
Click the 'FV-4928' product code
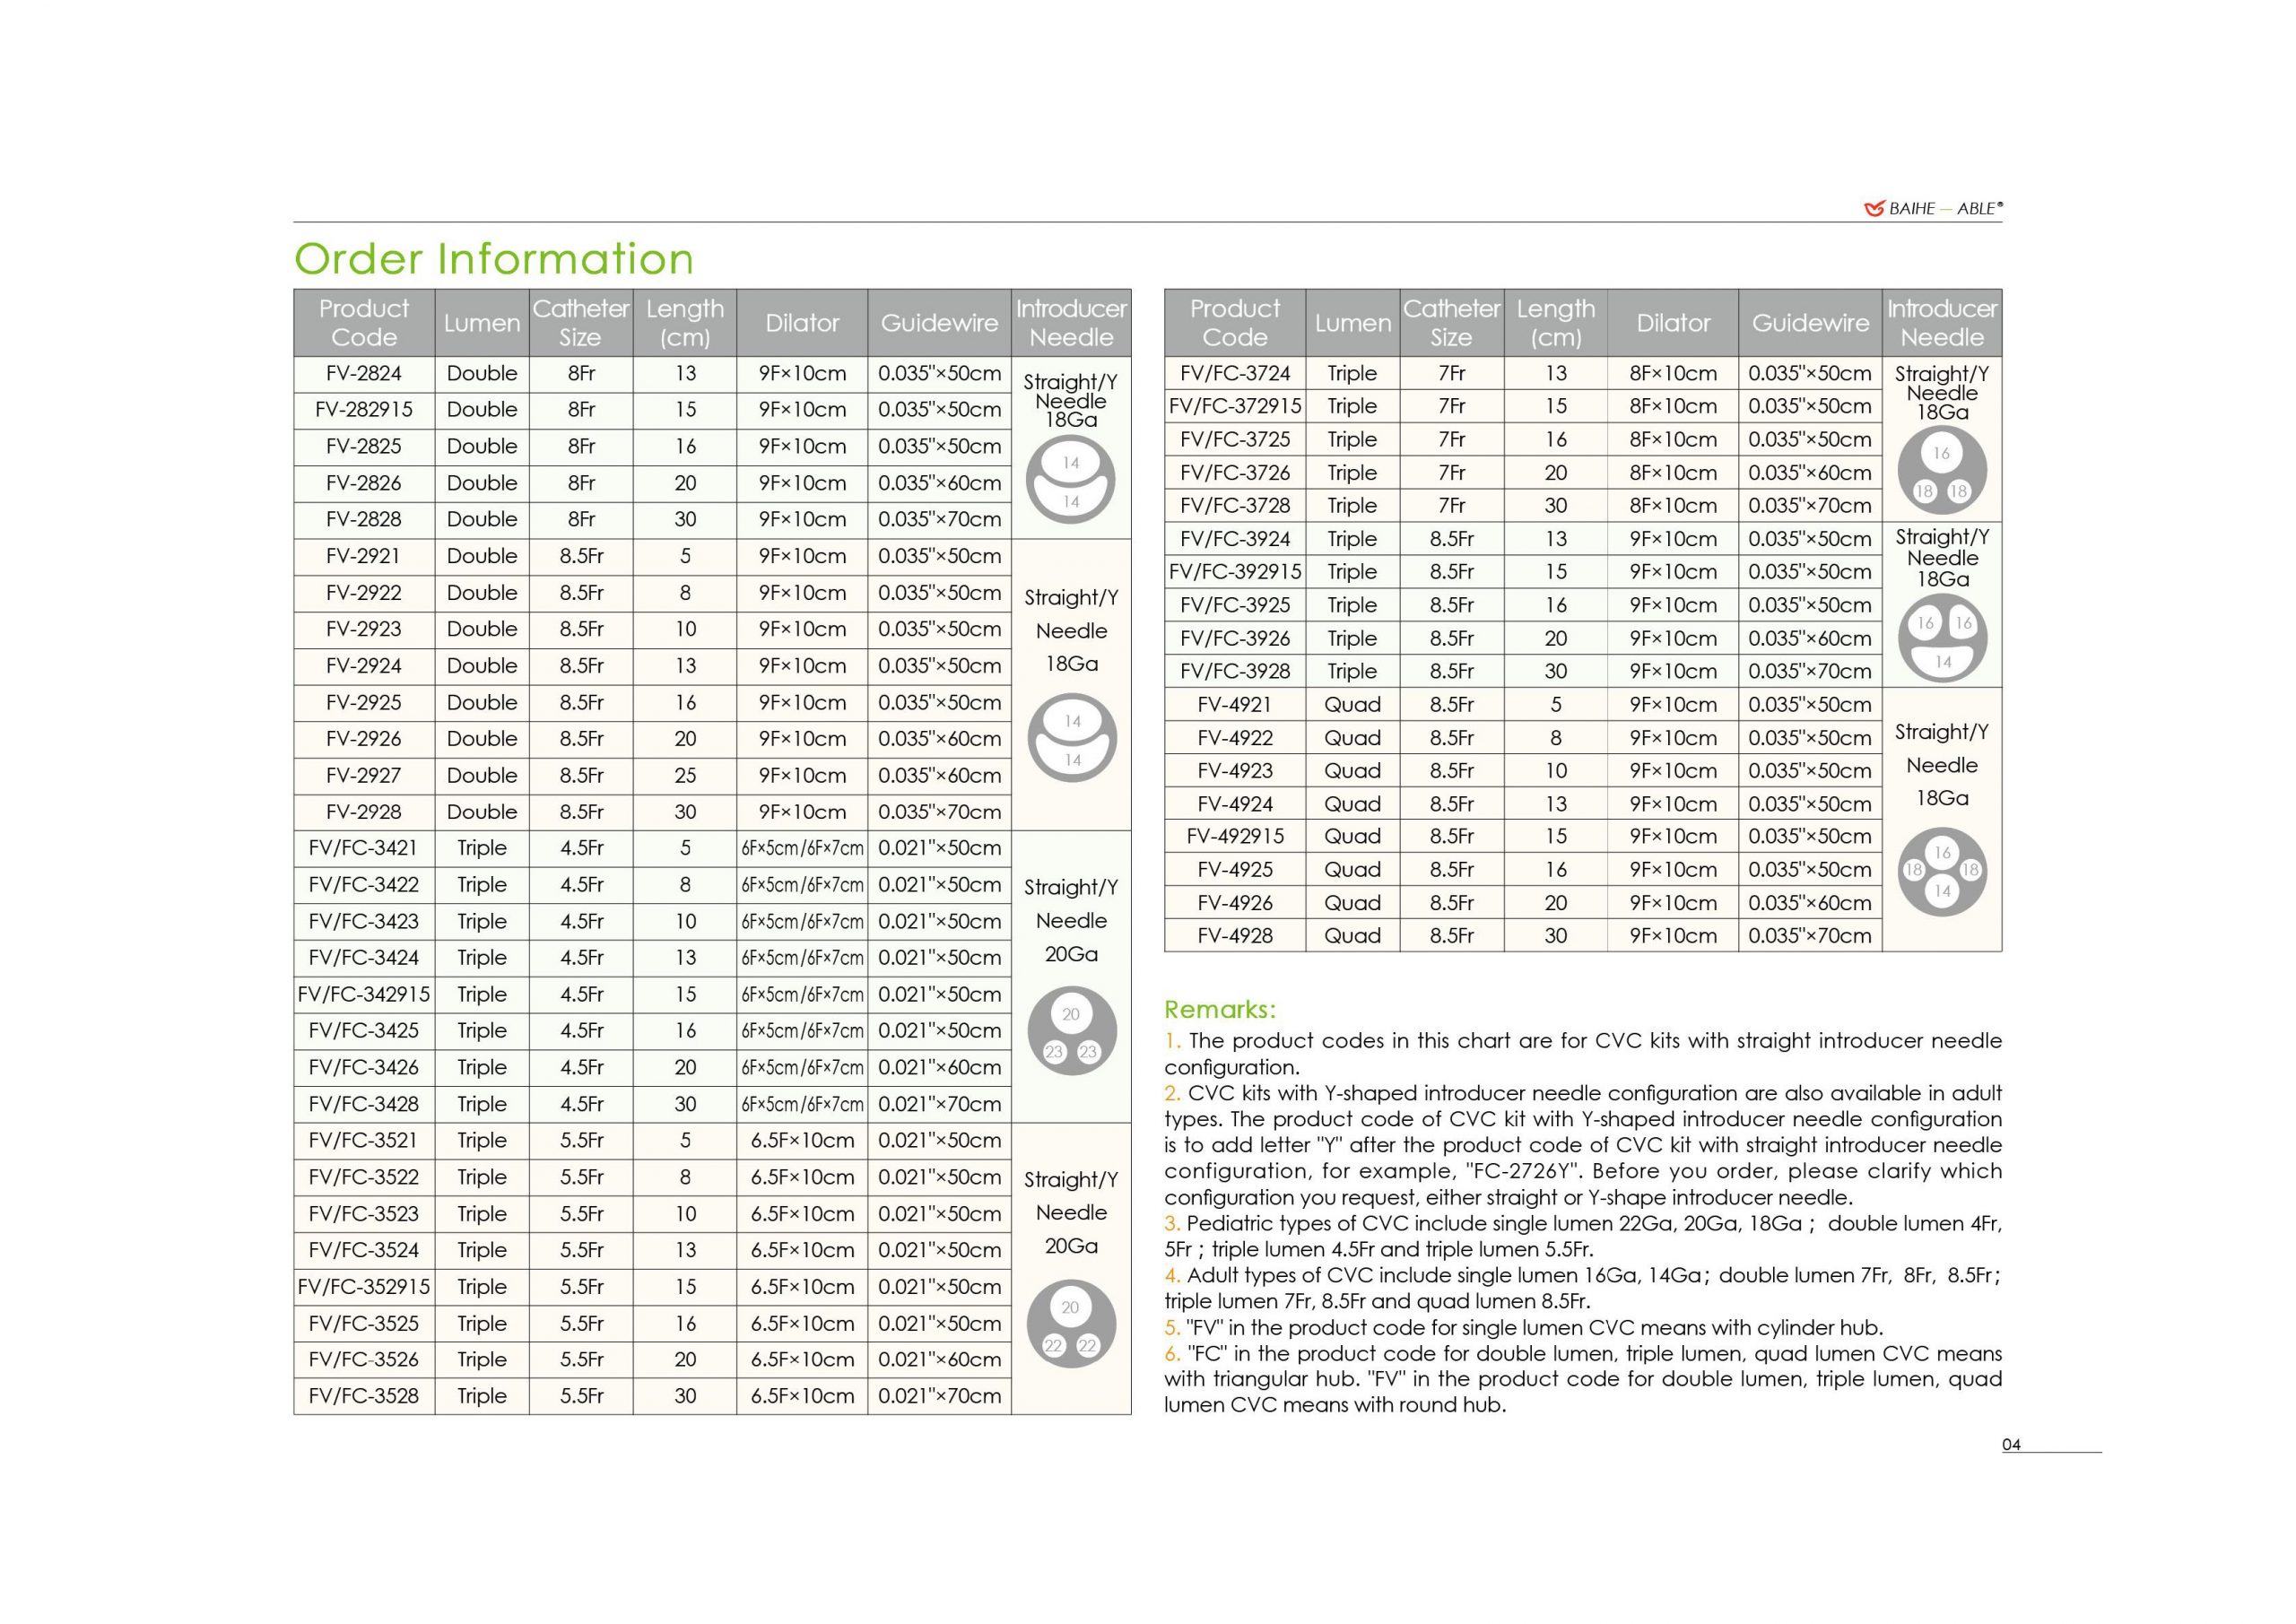[x=1235, y=936]
